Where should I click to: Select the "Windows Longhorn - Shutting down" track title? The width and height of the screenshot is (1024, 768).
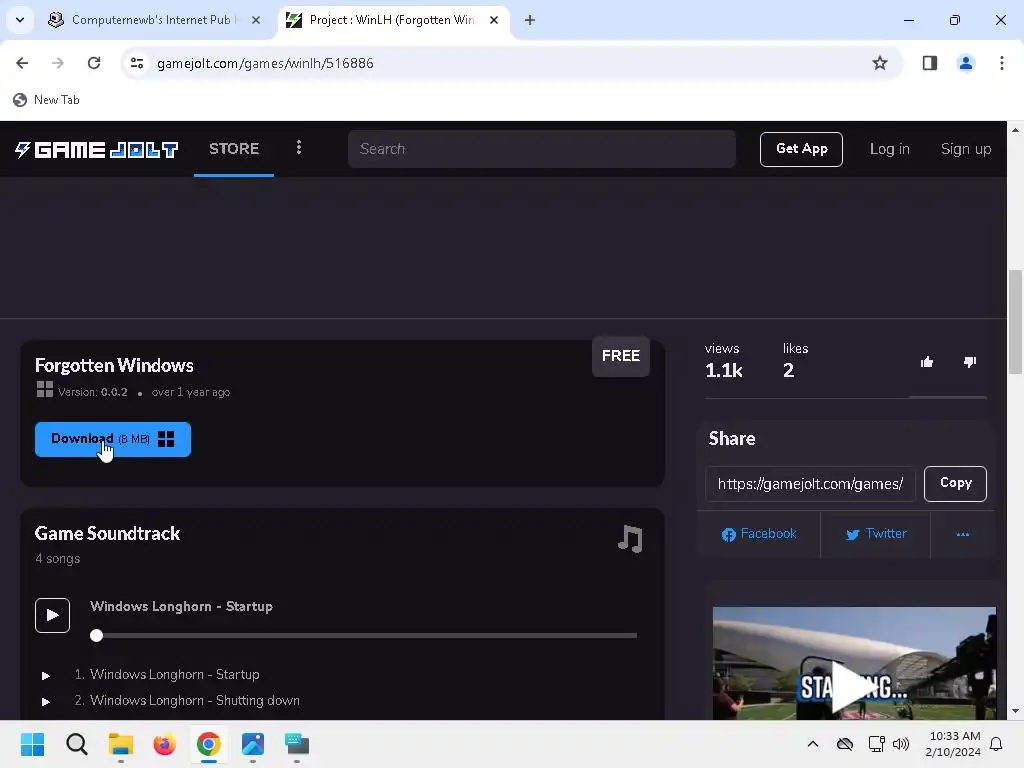pyautogui.click(x=195, y=701)
